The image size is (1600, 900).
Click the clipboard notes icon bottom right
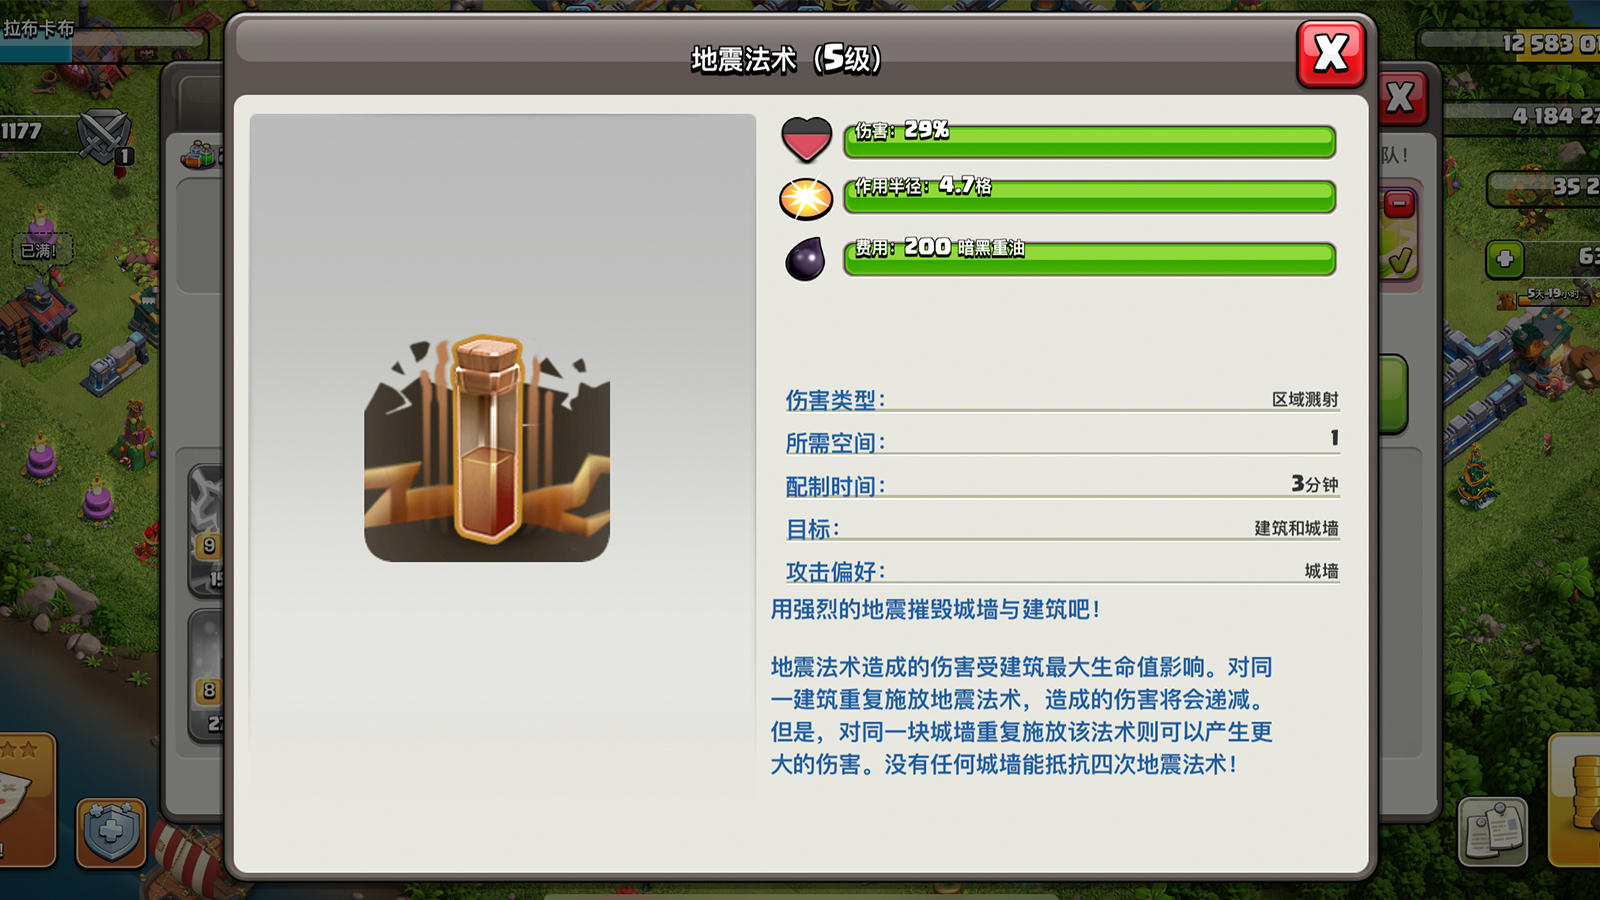(1493, 831)
